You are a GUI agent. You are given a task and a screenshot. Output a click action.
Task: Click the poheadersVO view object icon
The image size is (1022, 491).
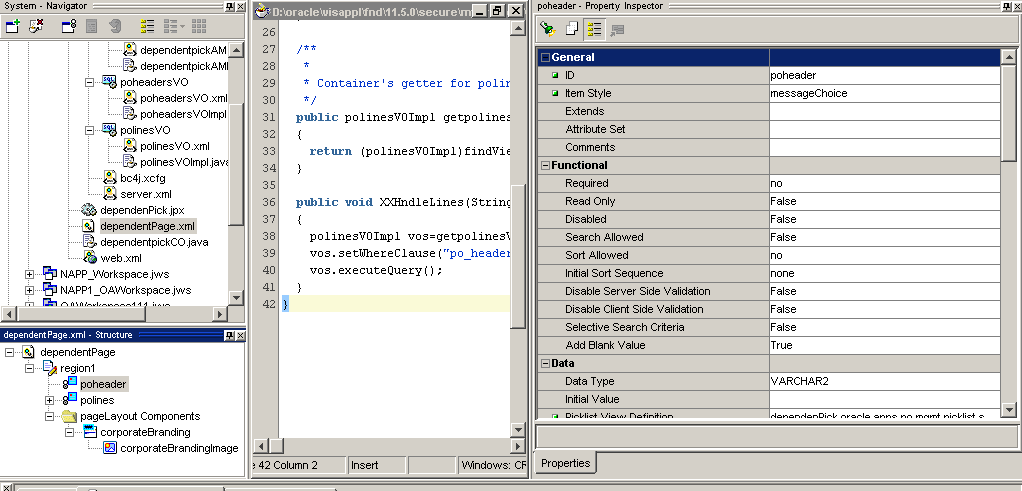click(109, 82)
